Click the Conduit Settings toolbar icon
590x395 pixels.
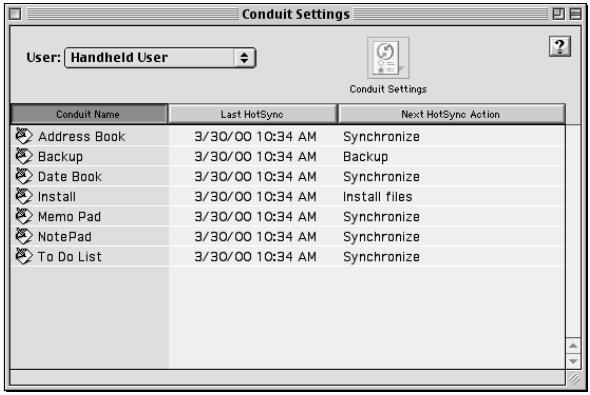388,58
